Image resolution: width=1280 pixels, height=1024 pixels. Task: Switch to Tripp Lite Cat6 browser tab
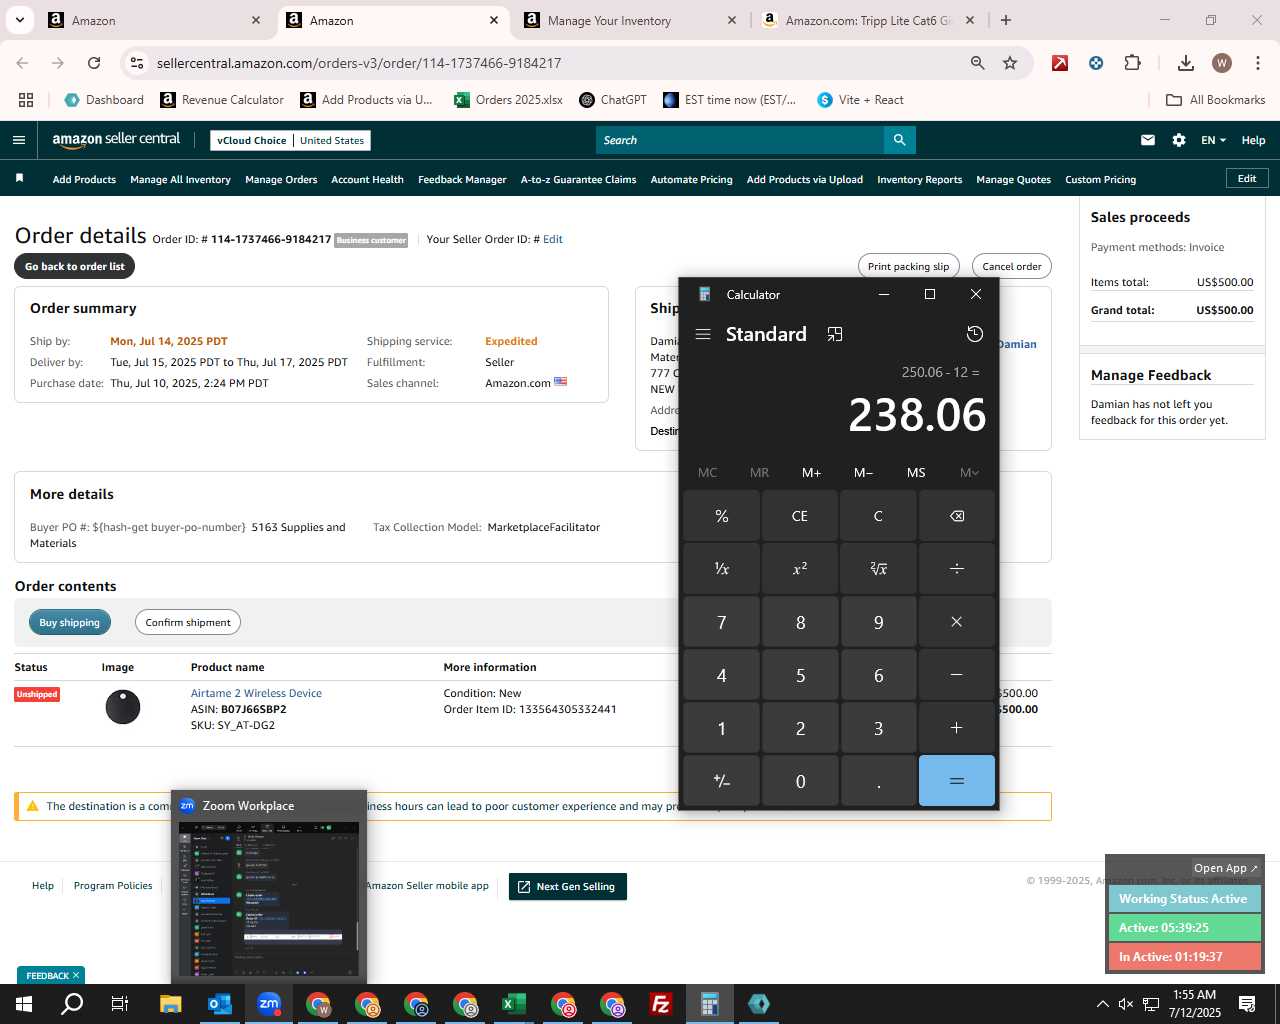point(868,20)
